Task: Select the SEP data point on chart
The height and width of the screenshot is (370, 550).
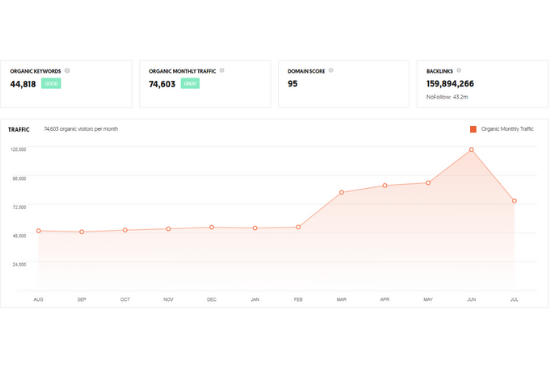Action: [82, 232]
